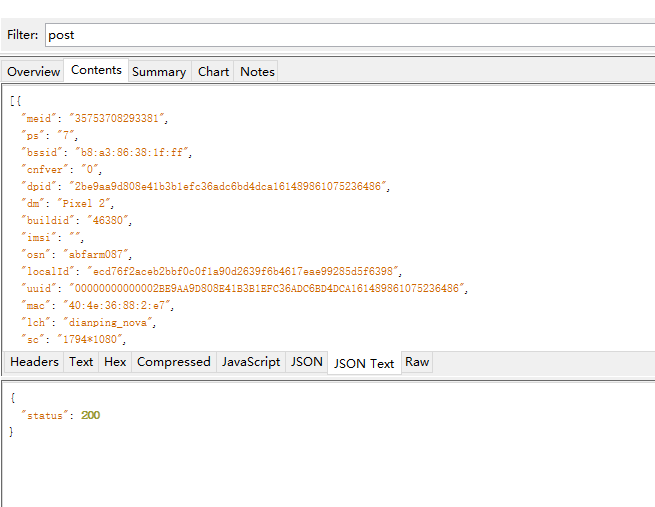Click the bssid value b8:a3:86:38:1f:ff

[132, 152]
